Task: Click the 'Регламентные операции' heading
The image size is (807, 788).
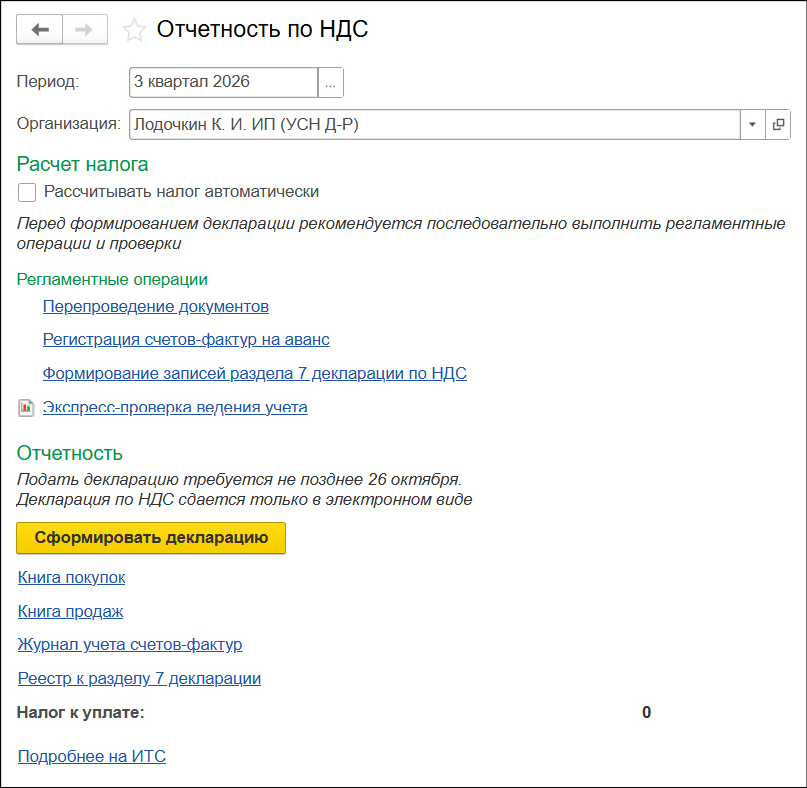Action: [112, 279]
